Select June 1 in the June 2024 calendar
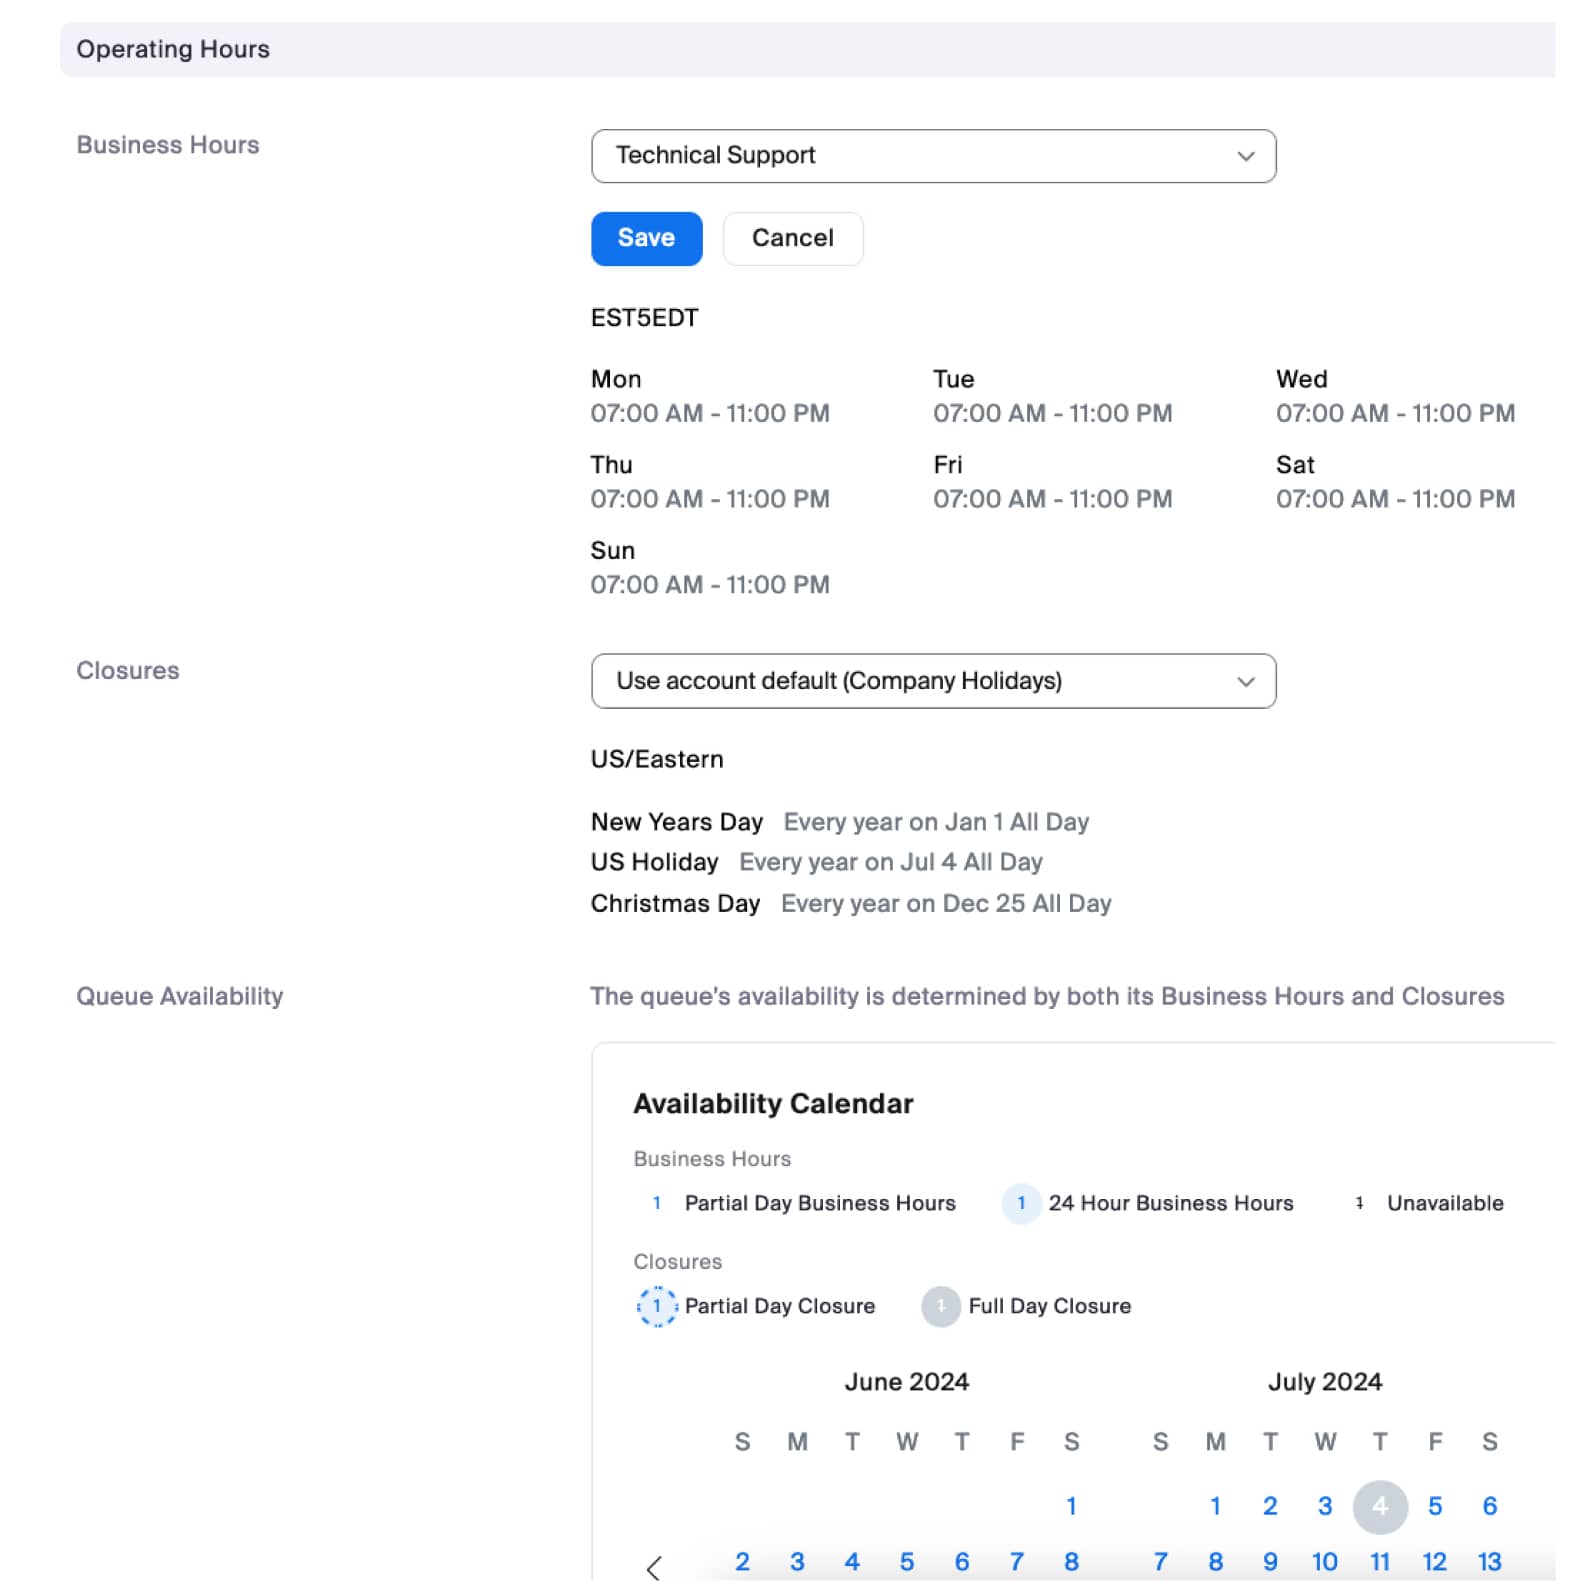This screenshot has height=1581, width=1580. pyautogui.click(x=1071, y=1506)
